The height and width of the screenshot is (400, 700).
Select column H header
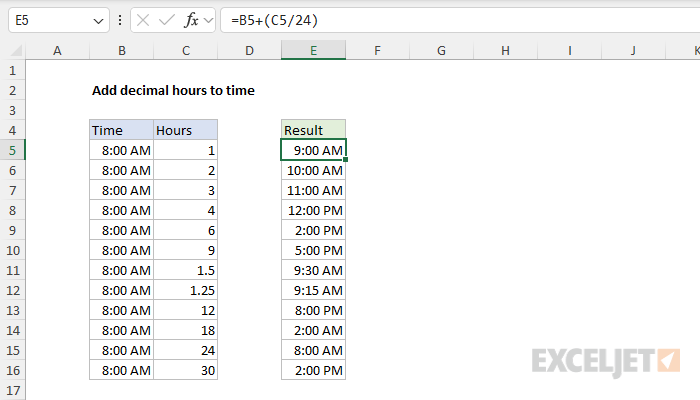coord(505,50)
